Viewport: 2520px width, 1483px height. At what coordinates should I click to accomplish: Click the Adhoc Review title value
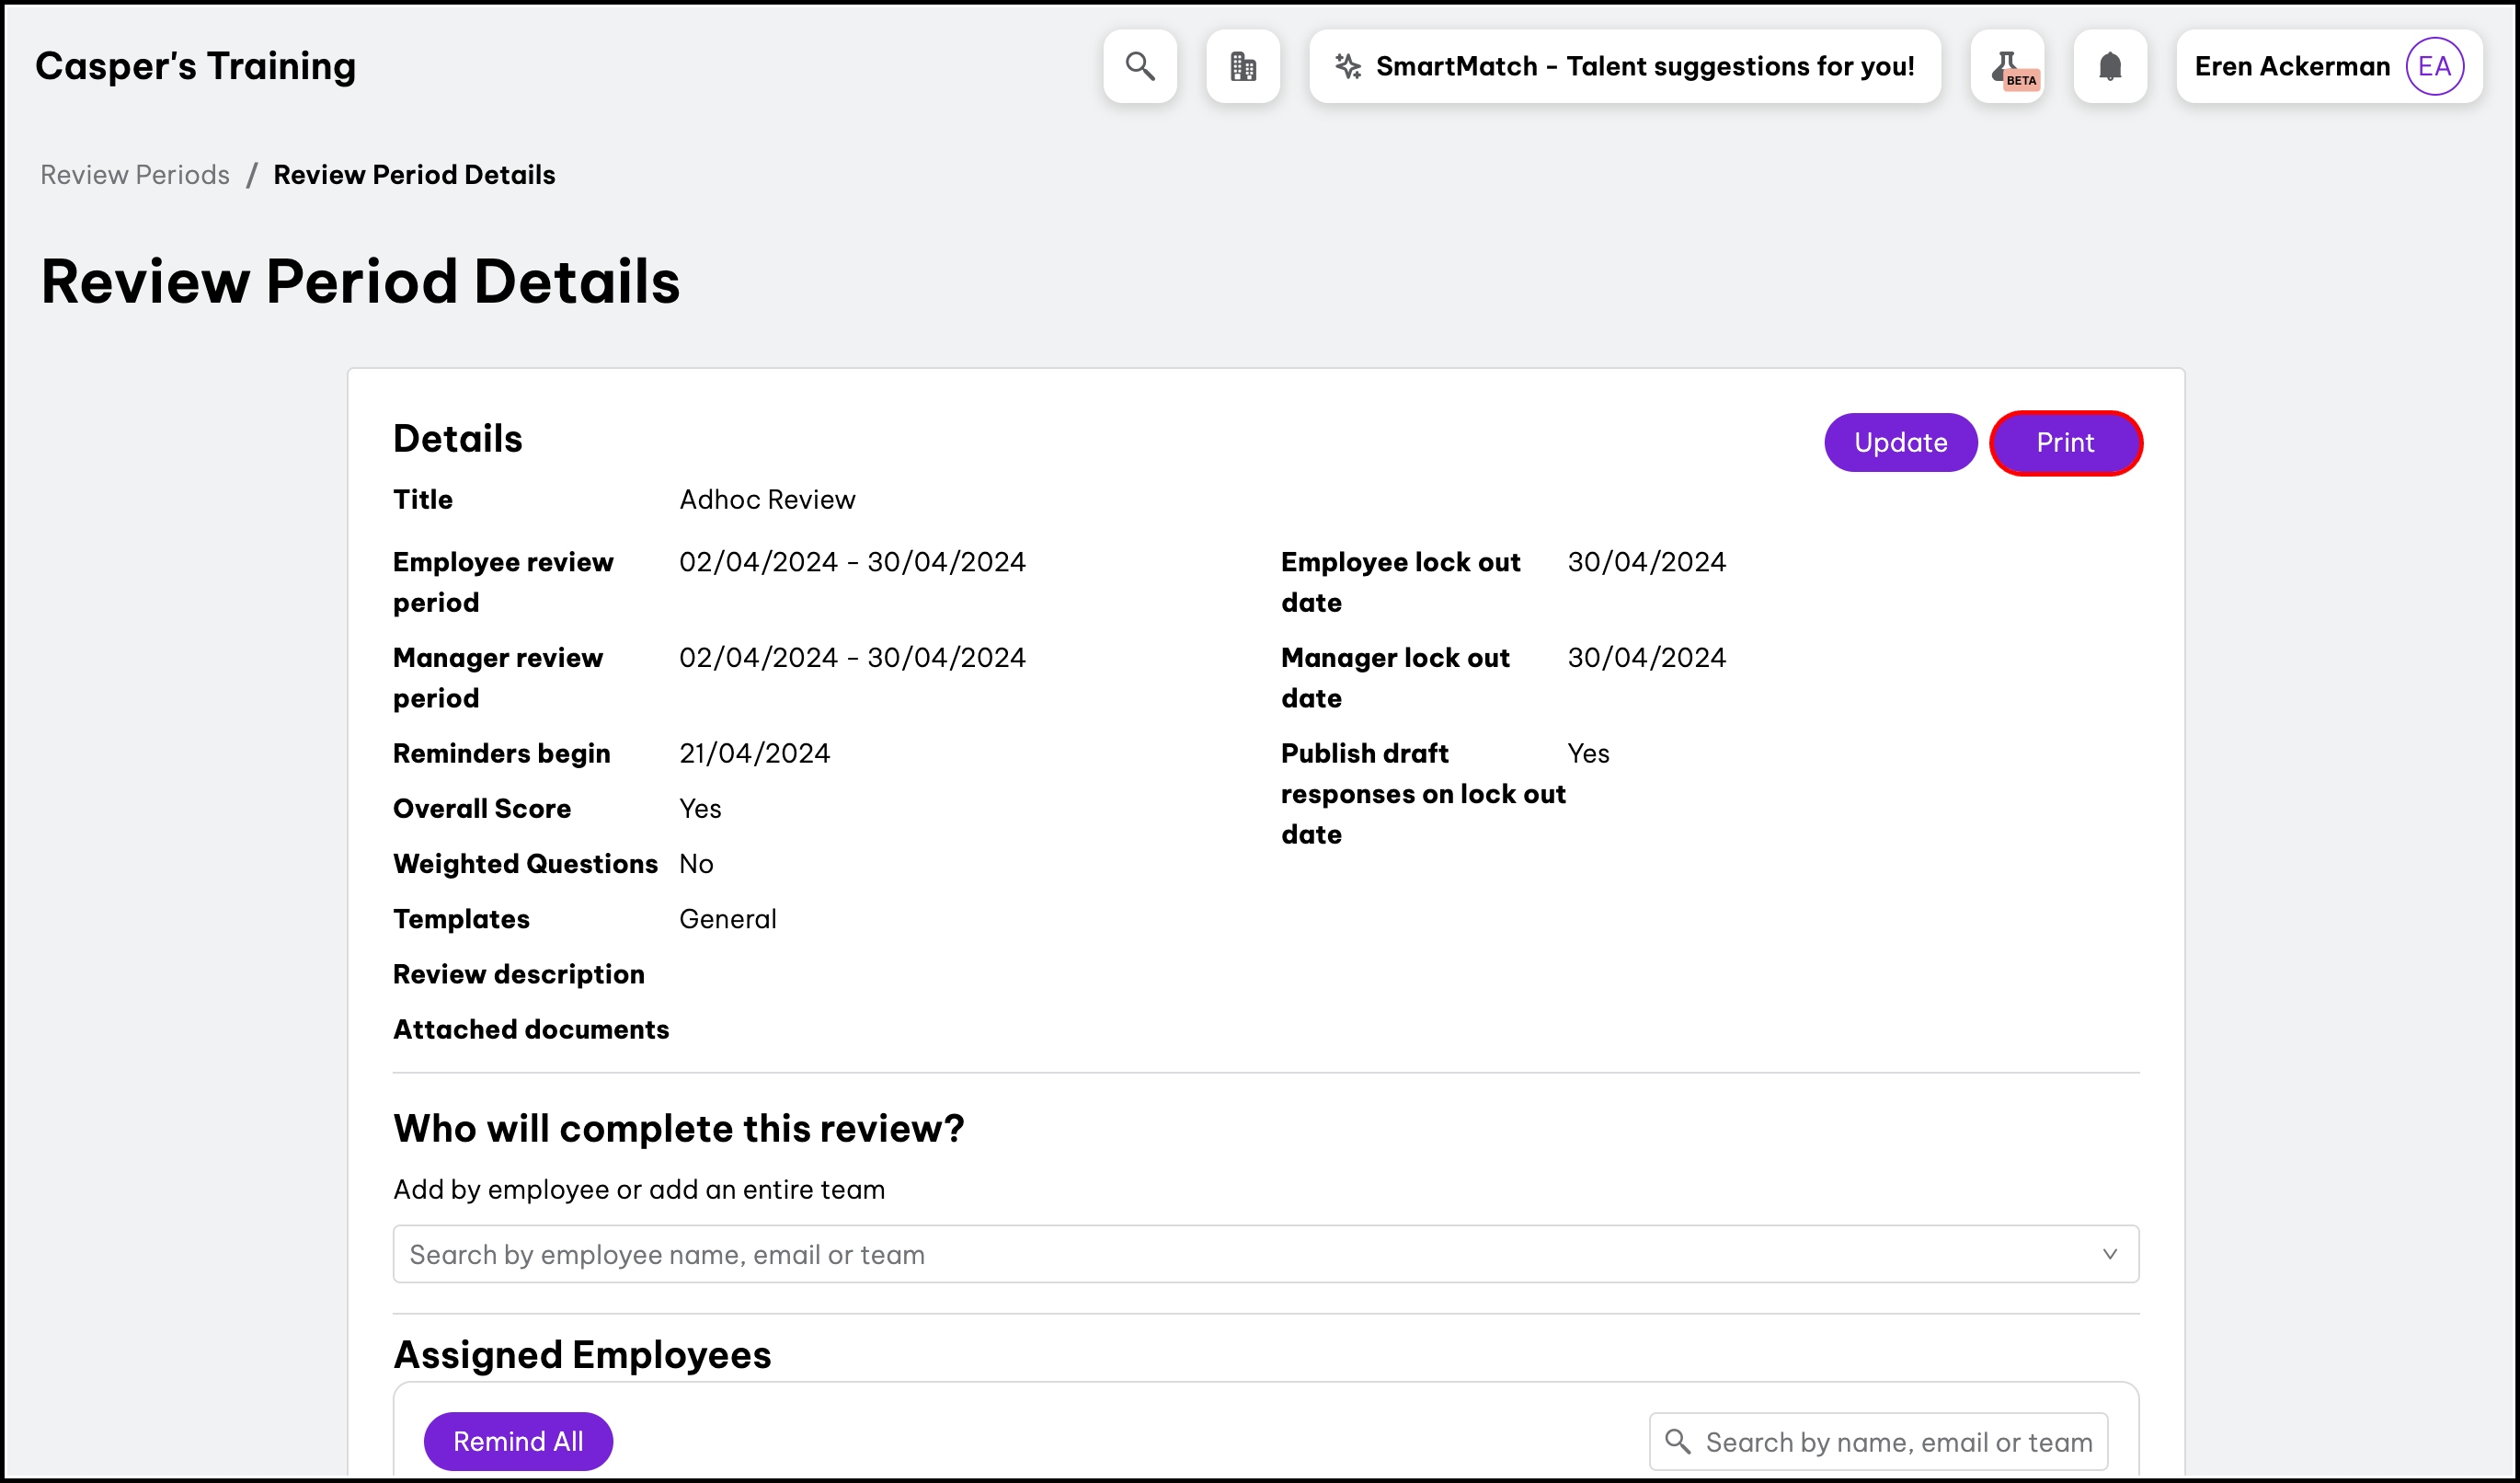(x=767, y=499)
